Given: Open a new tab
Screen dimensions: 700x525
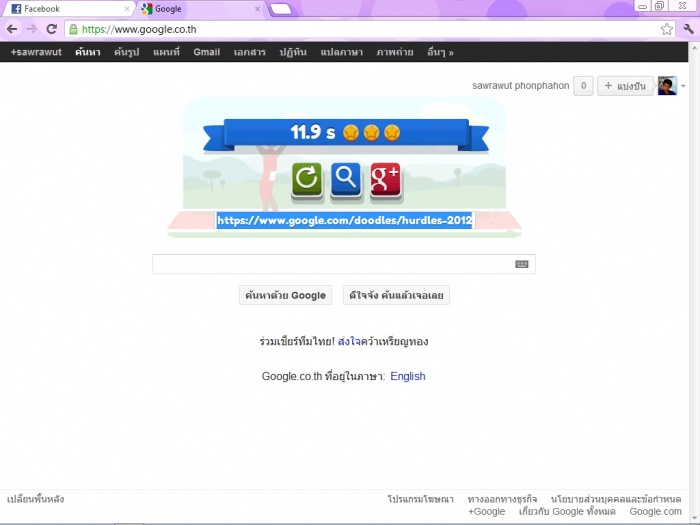Looking at the screenshot, I should [x=281, y=9].
